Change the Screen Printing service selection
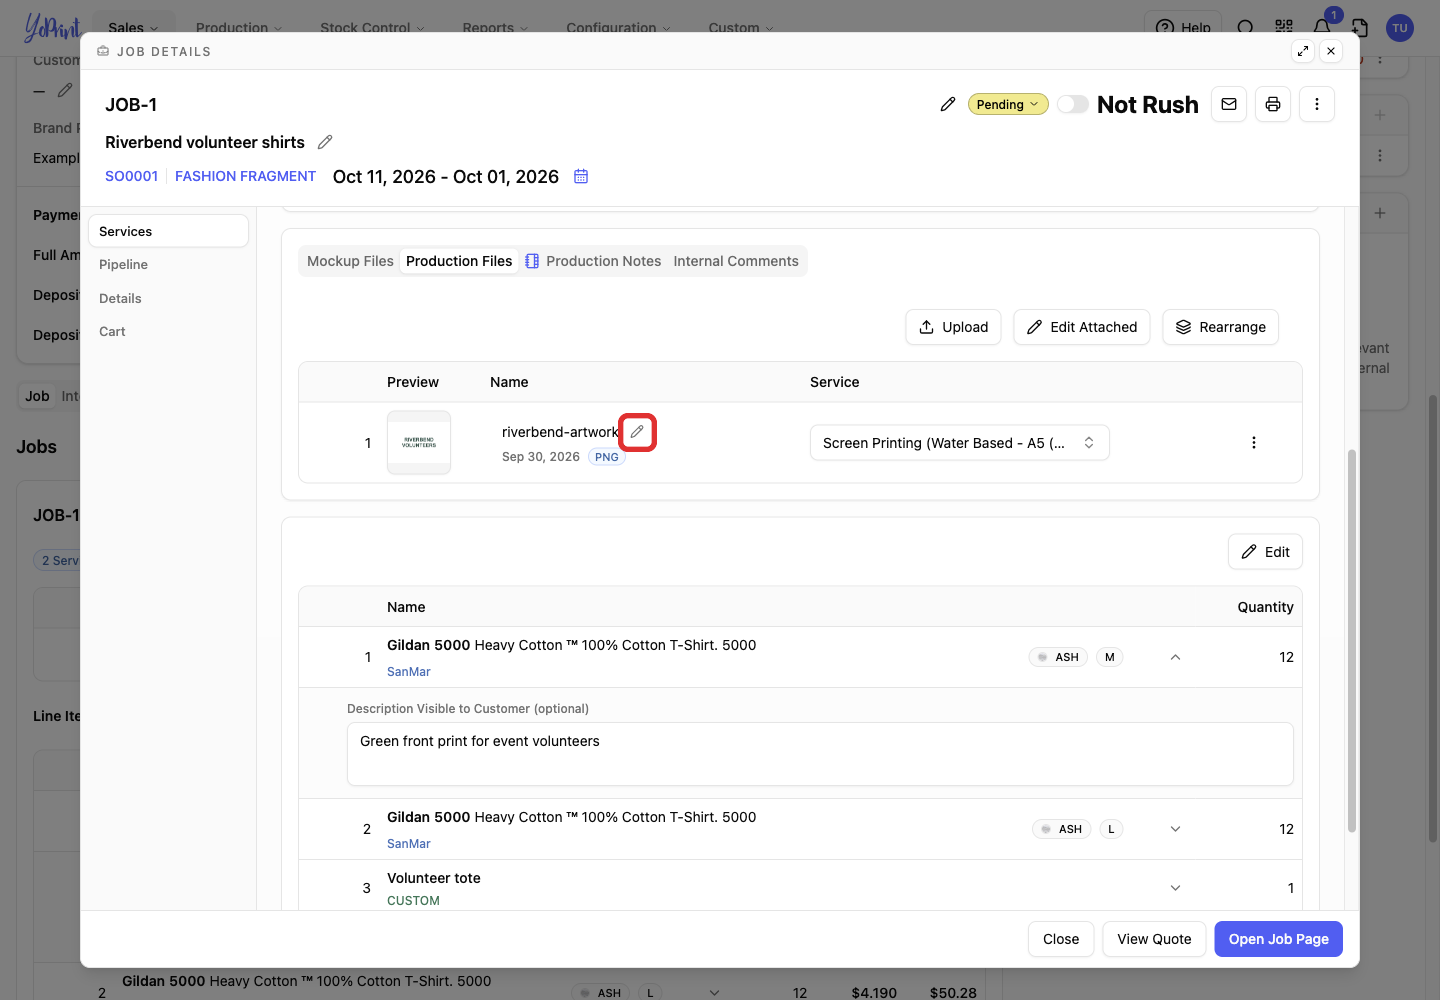This screenshot has width=1440, height=1000. click(x=960, y=443)
